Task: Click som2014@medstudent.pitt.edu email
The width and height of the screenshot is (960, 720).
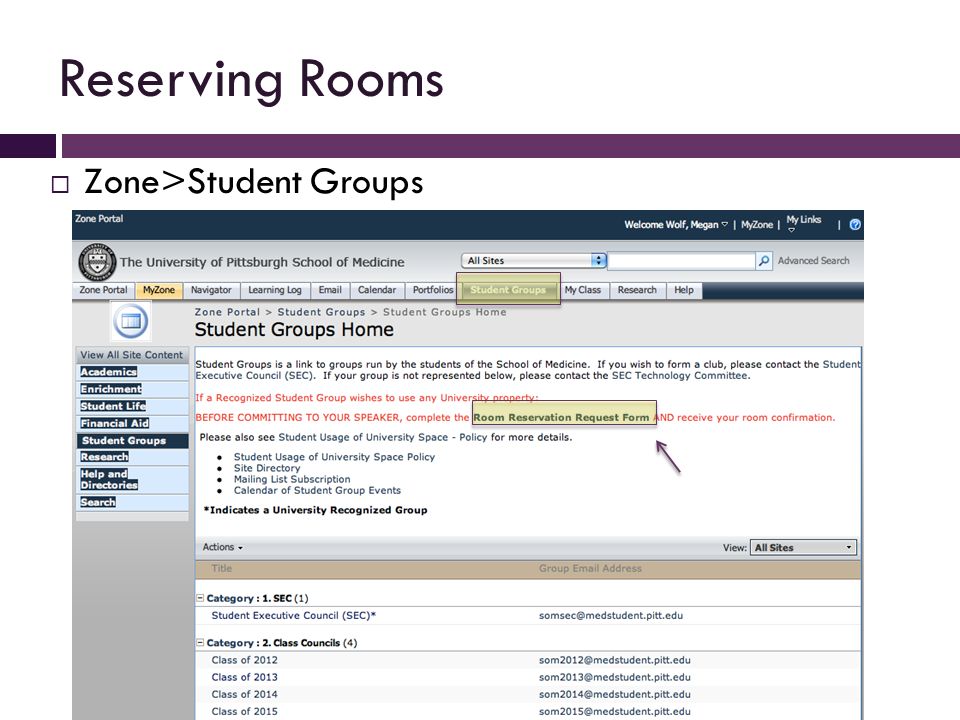Action: 615,694
